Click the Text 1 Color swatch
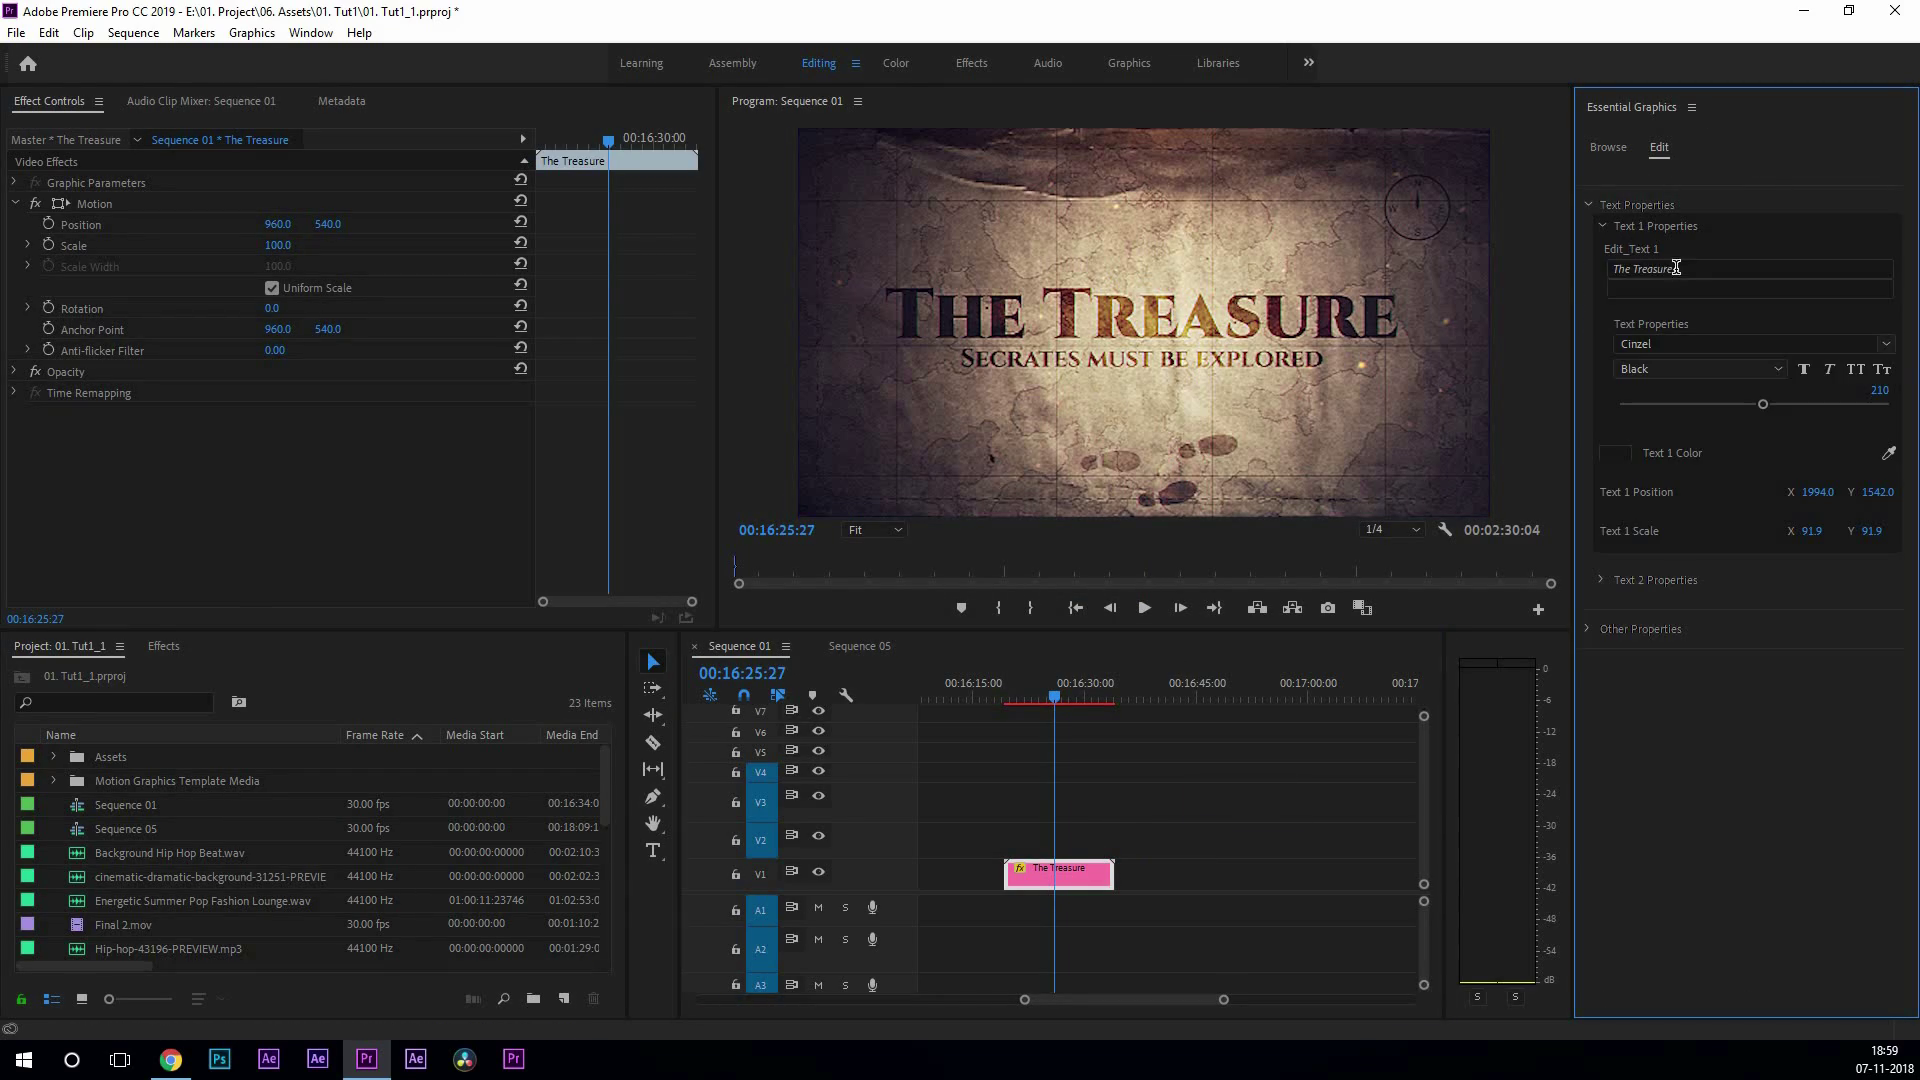 (x=1615, y=453)
